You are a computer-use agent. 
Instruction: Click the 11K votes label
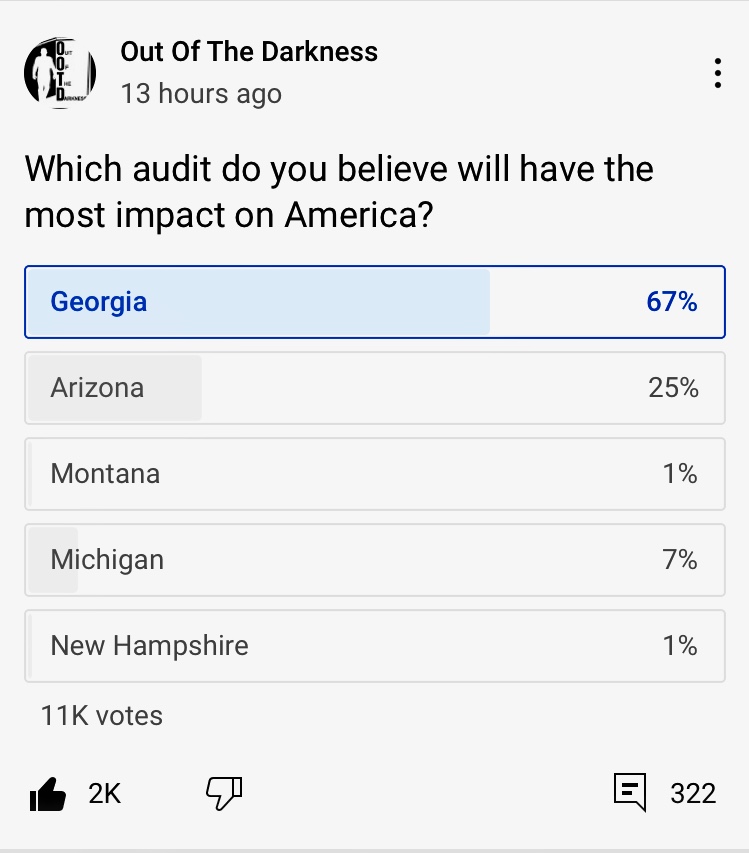[101, 716]
